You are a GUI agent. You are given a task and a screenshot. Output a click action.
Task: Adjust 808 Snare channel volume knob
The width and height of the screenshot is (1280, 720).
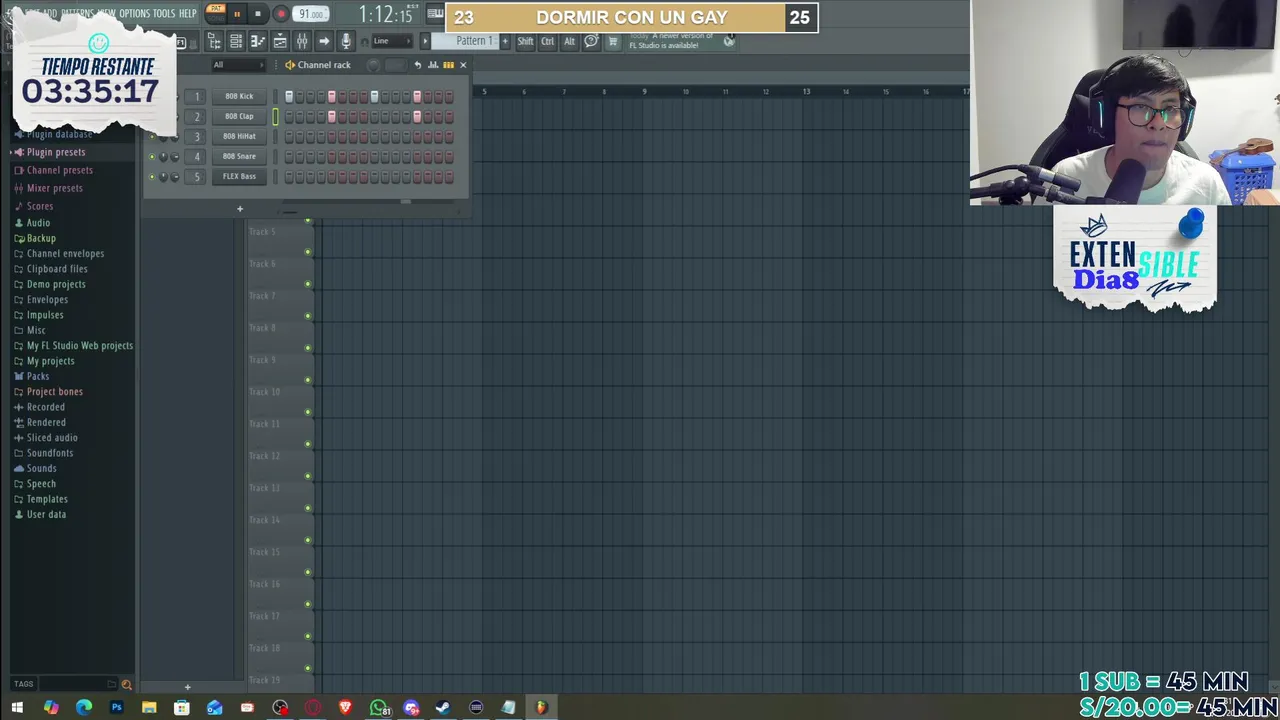(x=175, y=157)
